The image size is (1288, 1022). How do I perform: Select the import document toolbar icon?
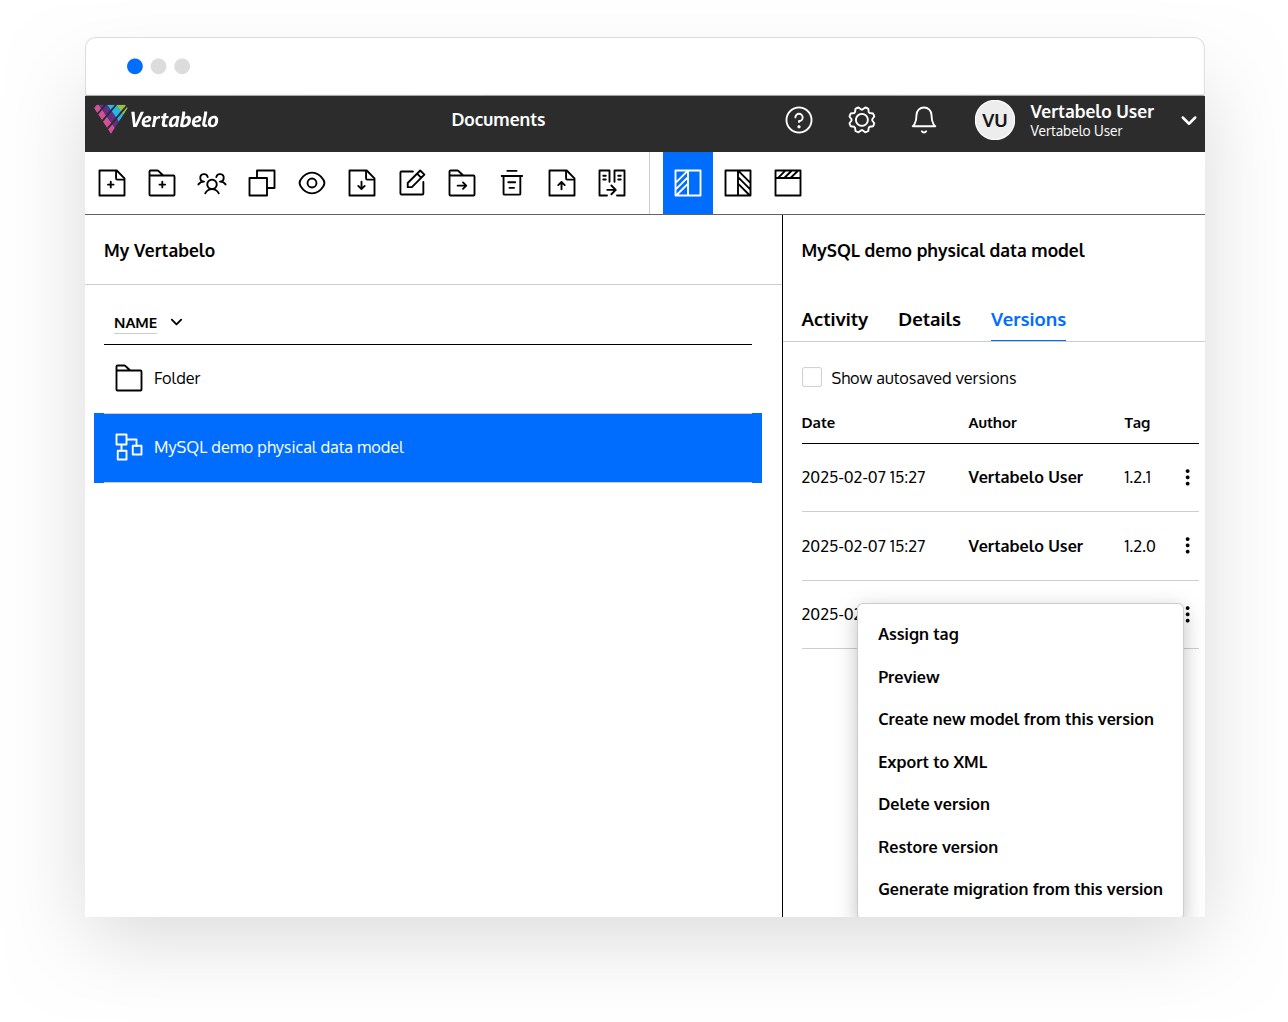tap(362, 183)
